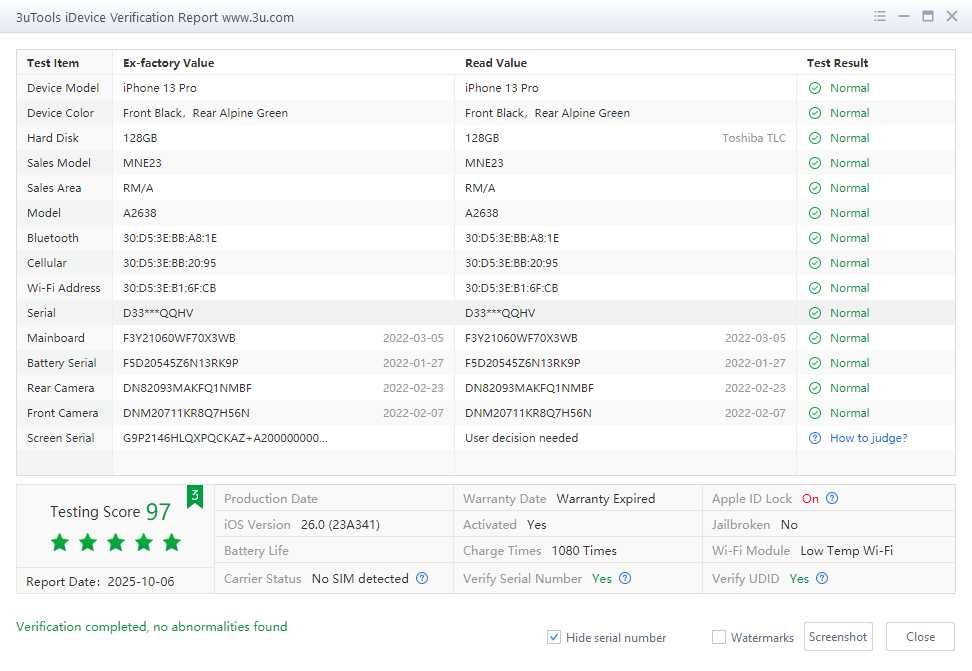972x671 pixels.
Task: Select the Mainboard ex-factory serial F3Y21060WF70X3WB
Action: point(179,338)
